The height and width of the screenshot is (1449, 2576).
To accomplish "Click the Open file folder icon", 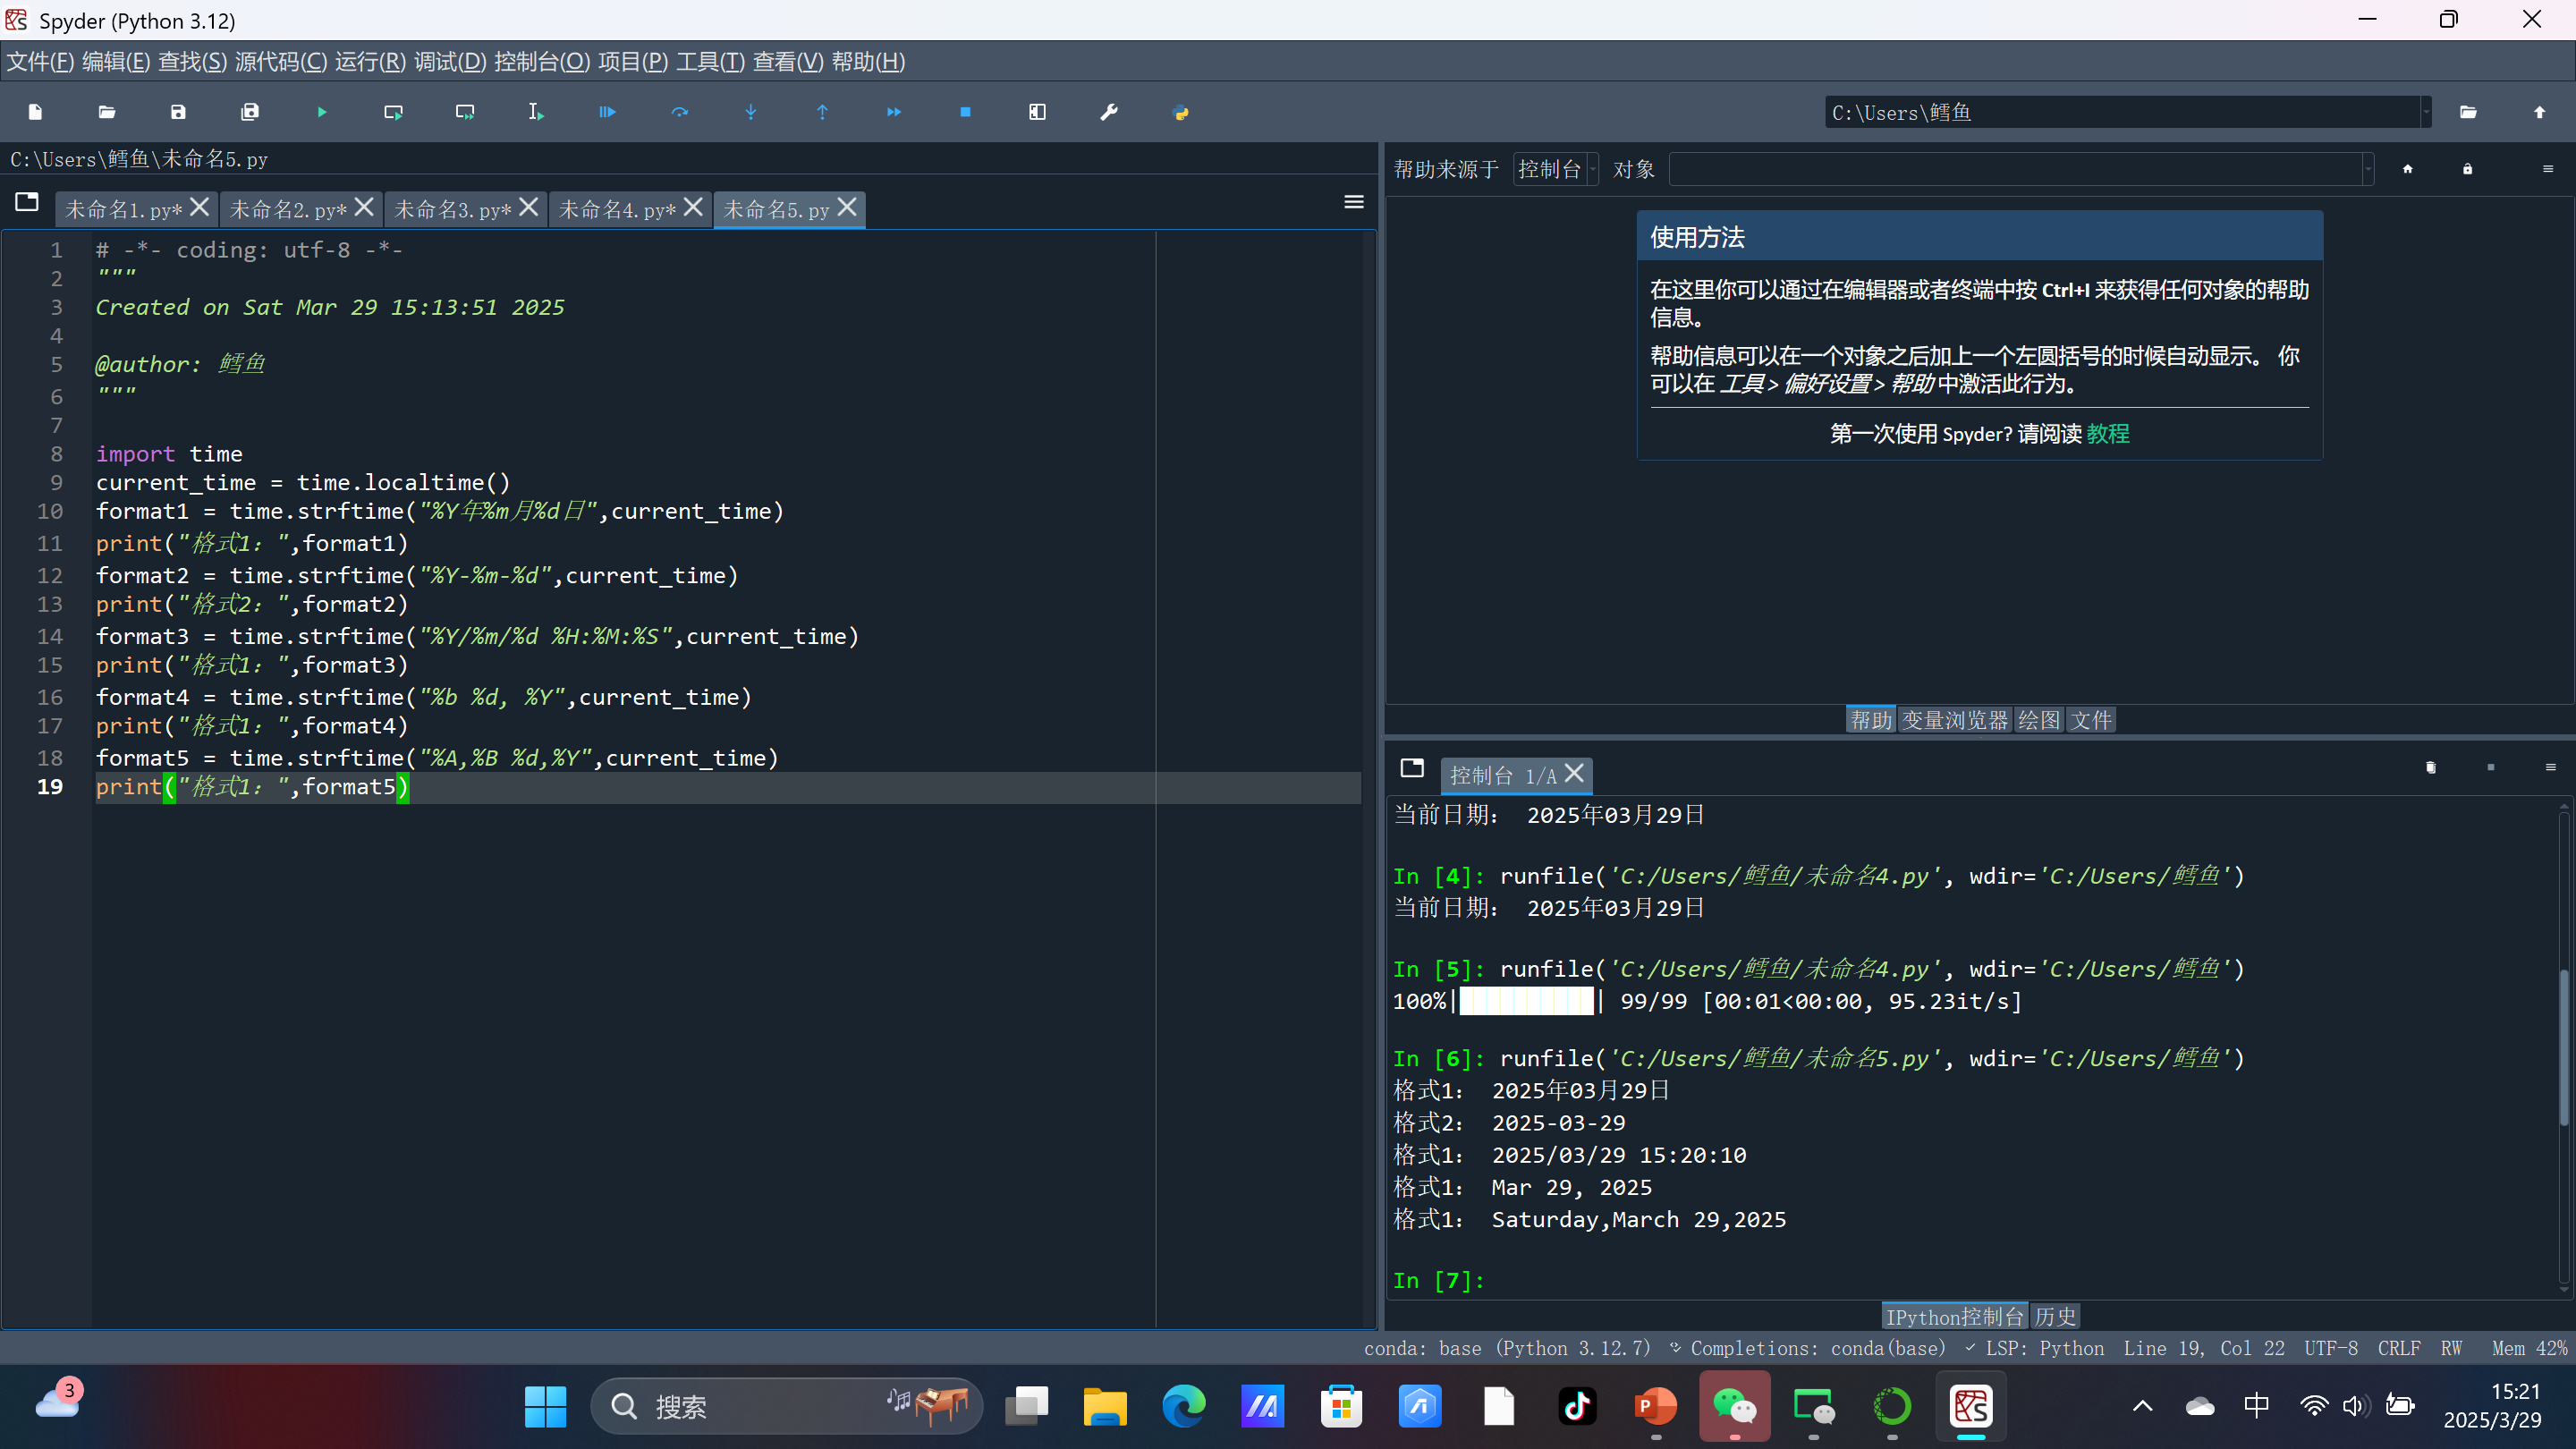I will tap(107, 112).
